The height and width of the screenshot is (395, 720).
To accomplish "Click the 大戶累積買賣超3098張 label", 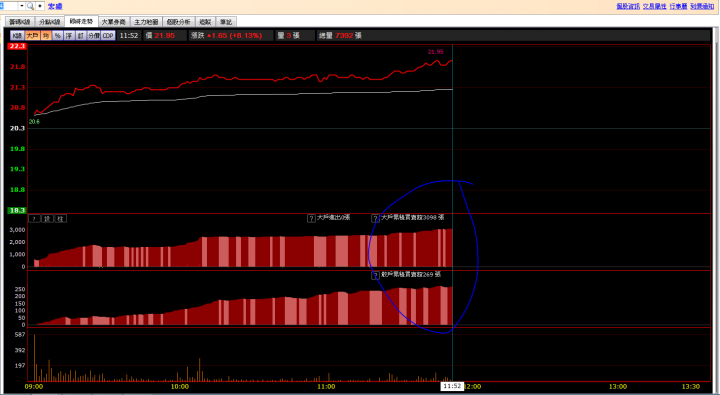I will point(412,217).
